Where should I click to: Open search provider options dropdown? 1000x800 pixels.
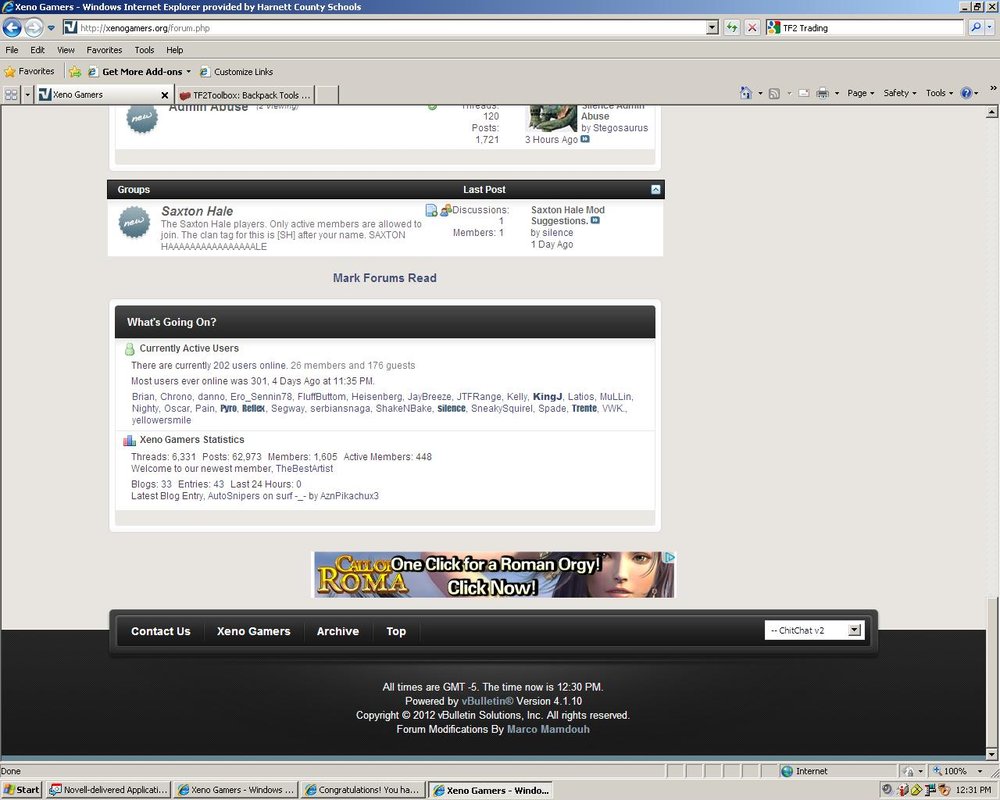[x=990, y=27]
